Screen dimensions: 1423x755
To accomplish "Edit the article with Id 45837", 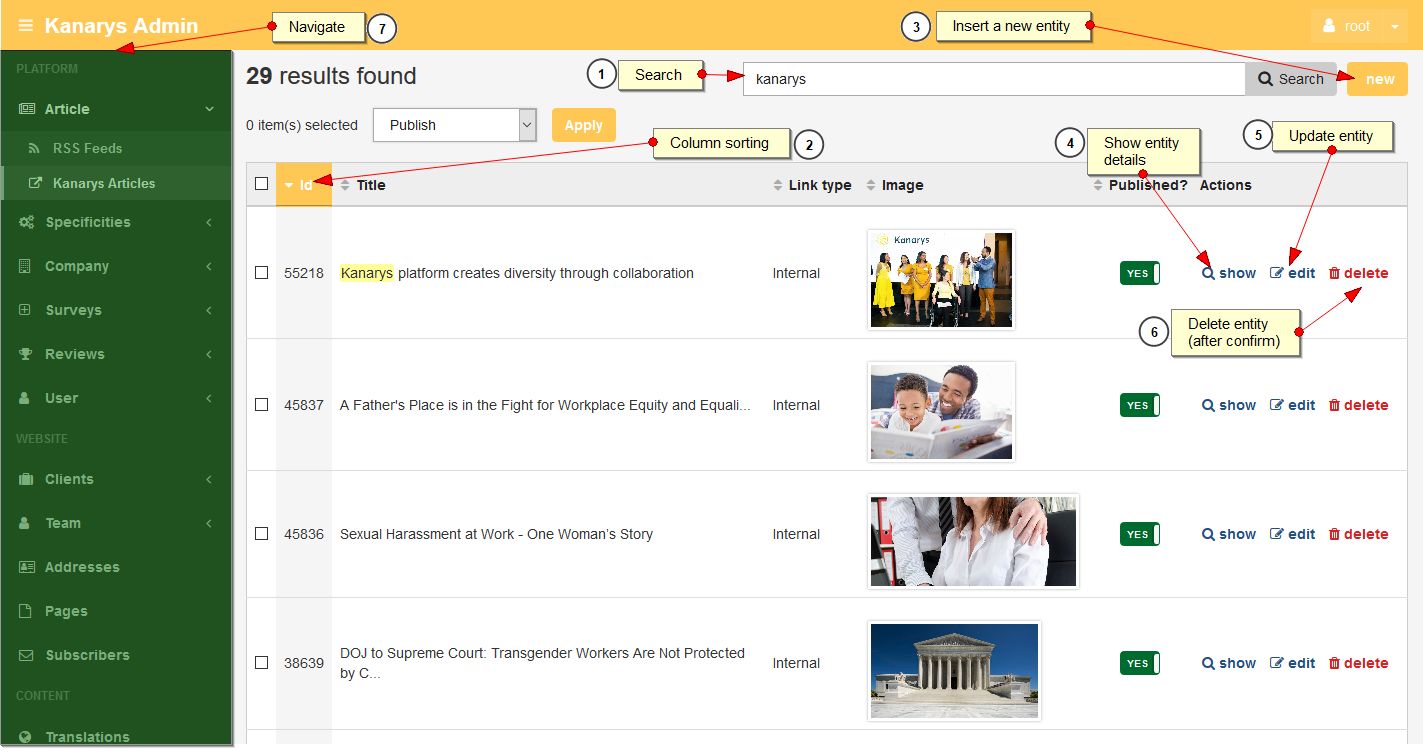I will click(x=1293, y=405).
